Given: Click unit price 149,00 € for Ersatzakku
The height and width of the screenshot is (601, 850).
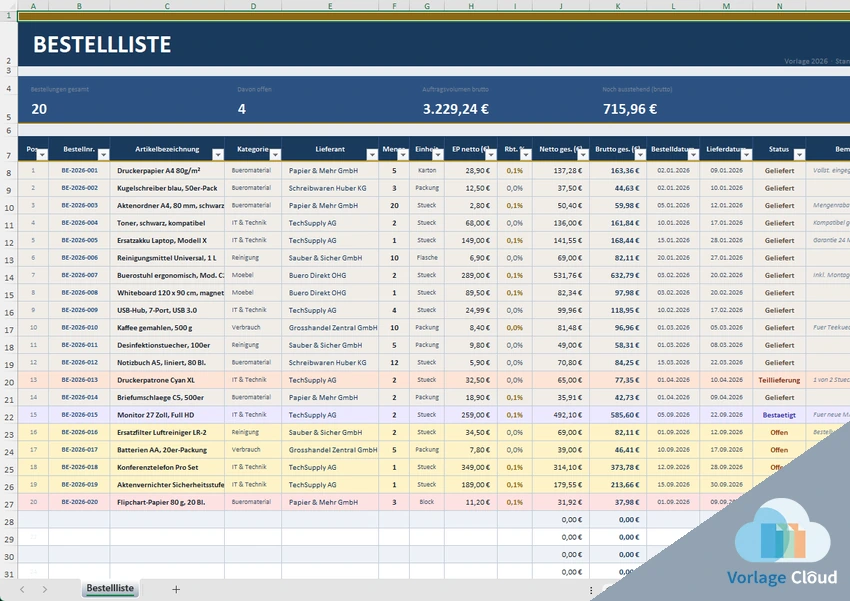Looking at the screenshot, I should 475,240.
